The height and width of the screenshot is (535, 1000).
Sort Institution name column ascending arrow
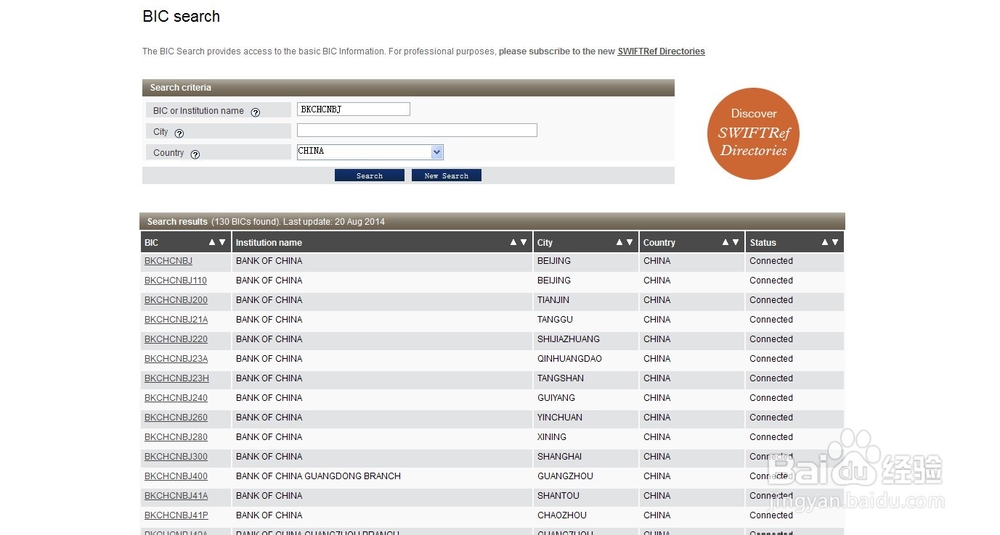tap(513, 242)
